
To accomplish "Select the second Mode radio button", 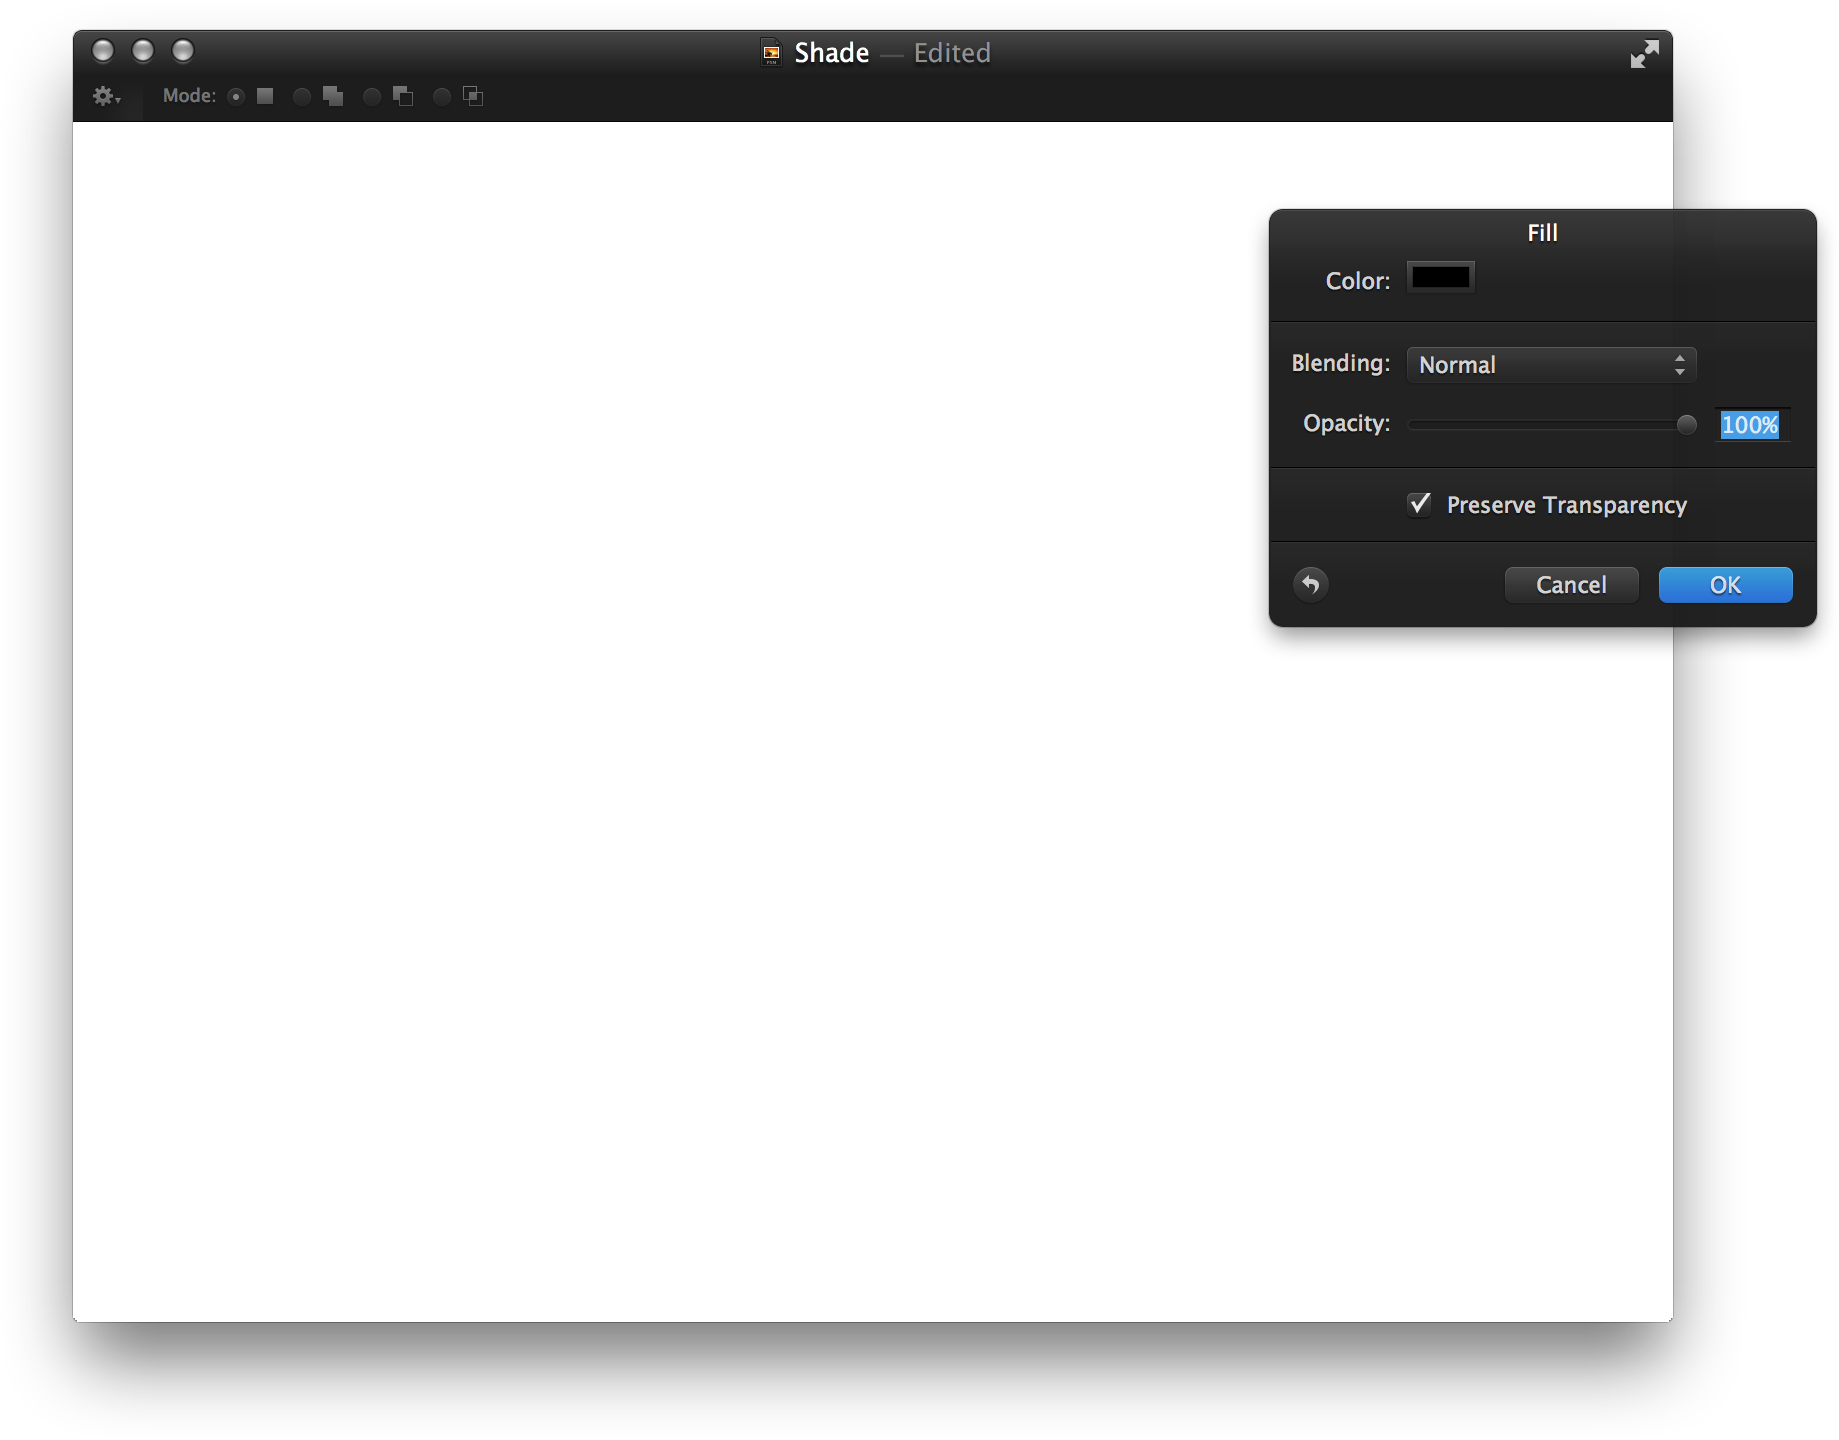I will [x=302, y=96].
